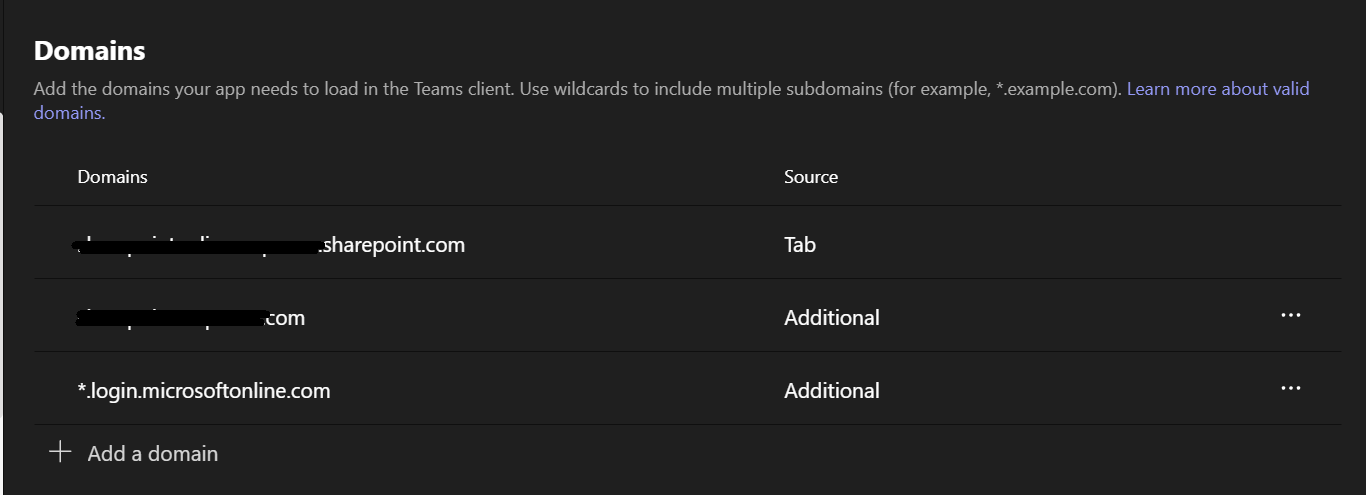Click "Additional" source in the second domain row

point(832,318)
